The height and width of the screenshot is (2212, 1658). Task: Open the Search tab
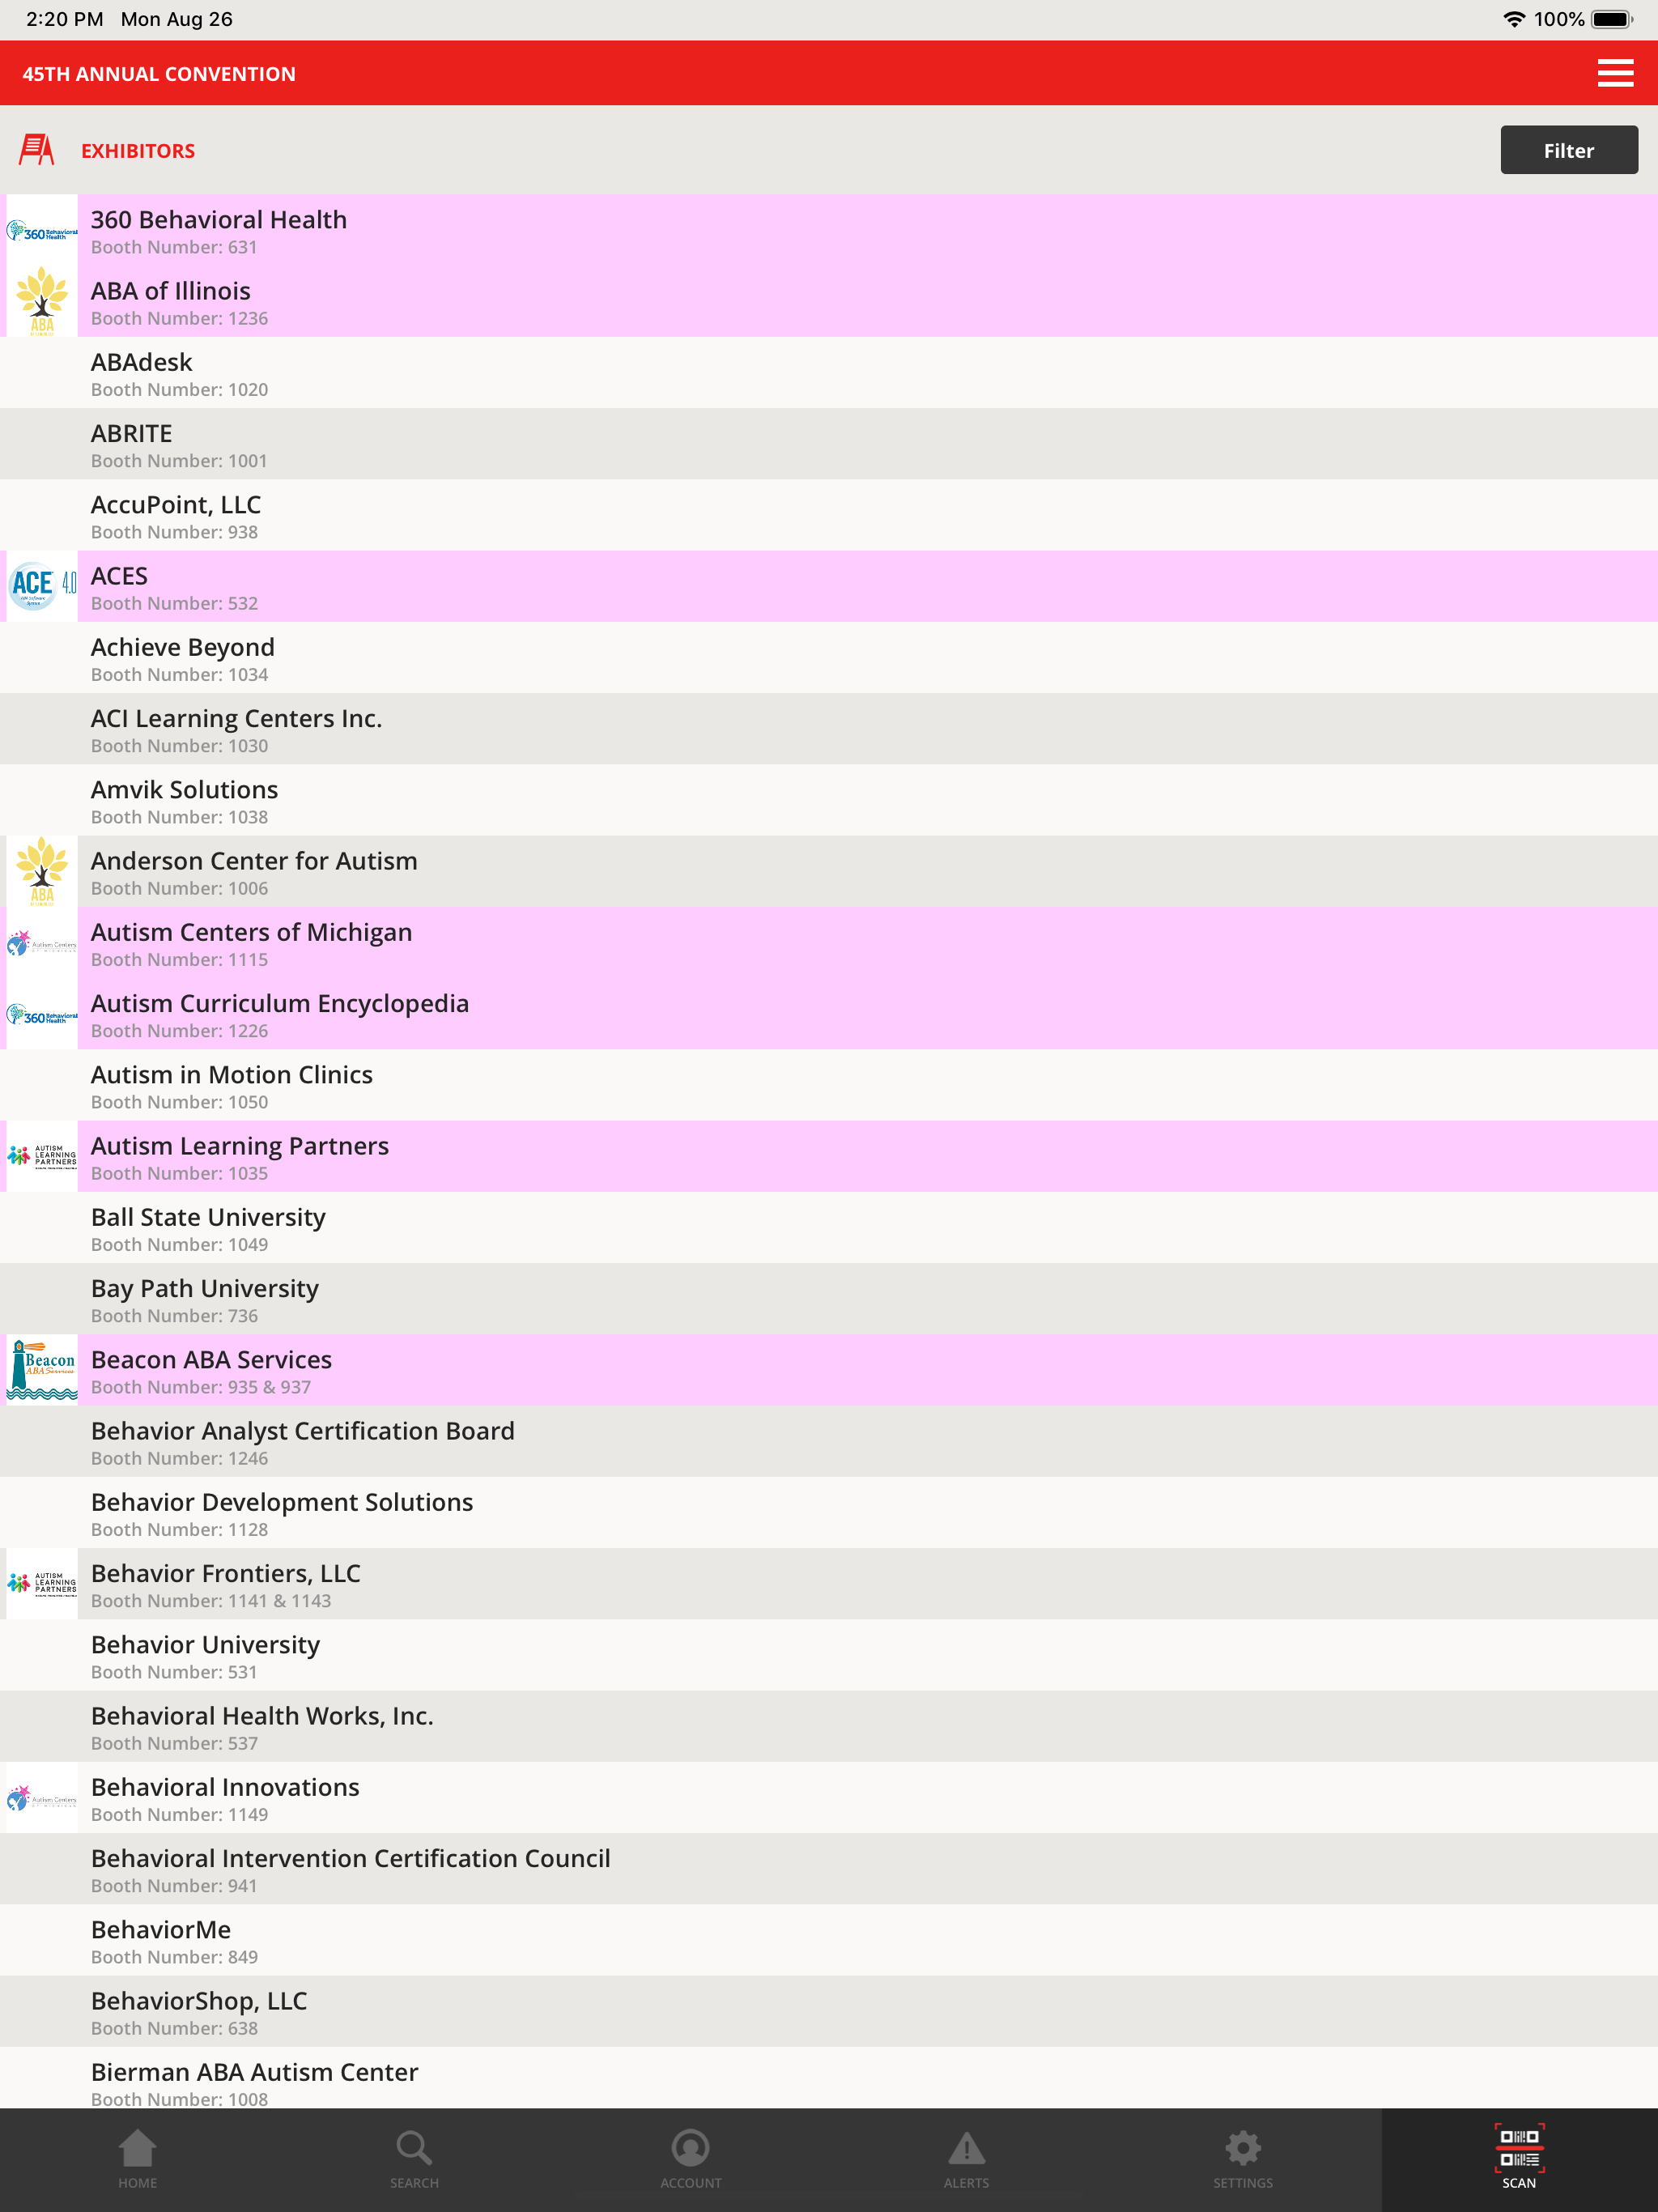pos(414,2159)
